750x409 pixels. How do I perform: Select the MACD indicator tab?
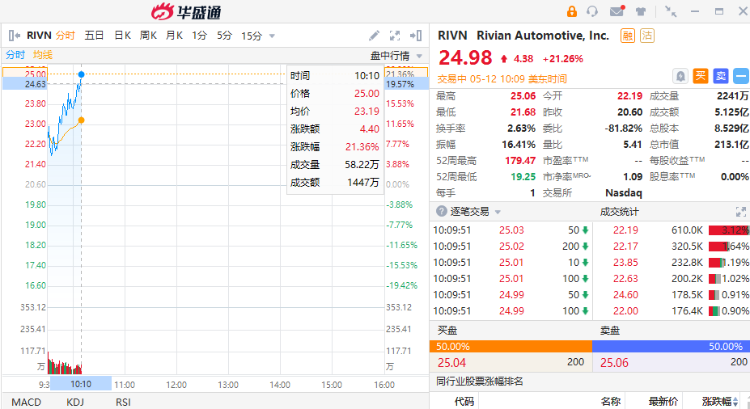click(26, 402)
